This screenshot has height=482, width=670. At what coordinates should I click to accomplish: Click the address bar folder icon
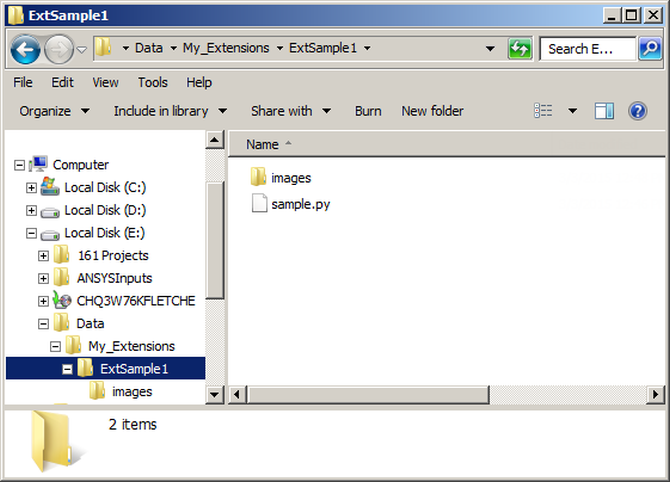pyautogui.click(x=103, y=47)
